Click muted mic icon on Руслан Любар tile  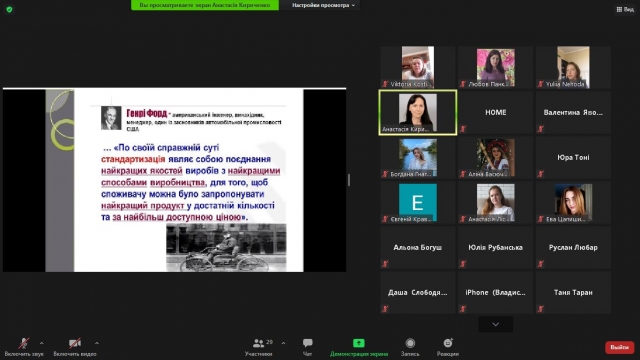click(541, 264)
